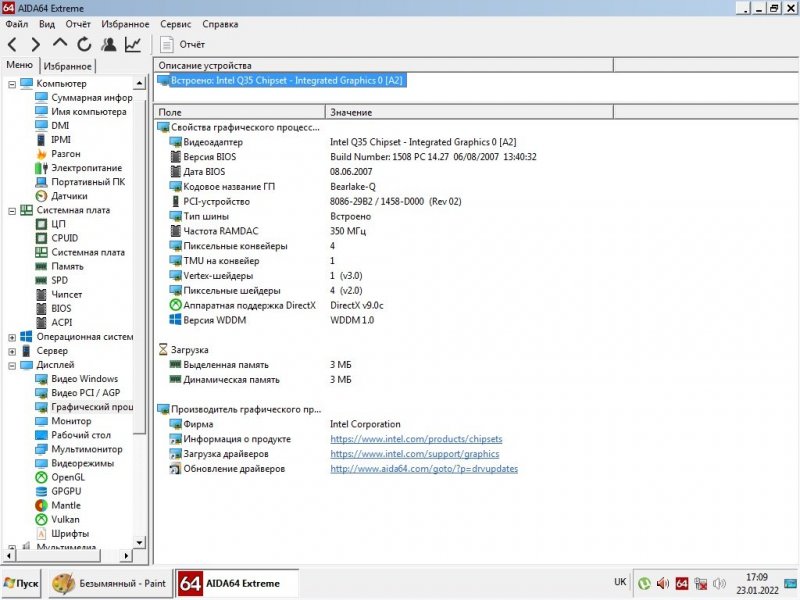Select OpenGL in the sidebar tree
The image size is (800, 600).
click(67, 477)
